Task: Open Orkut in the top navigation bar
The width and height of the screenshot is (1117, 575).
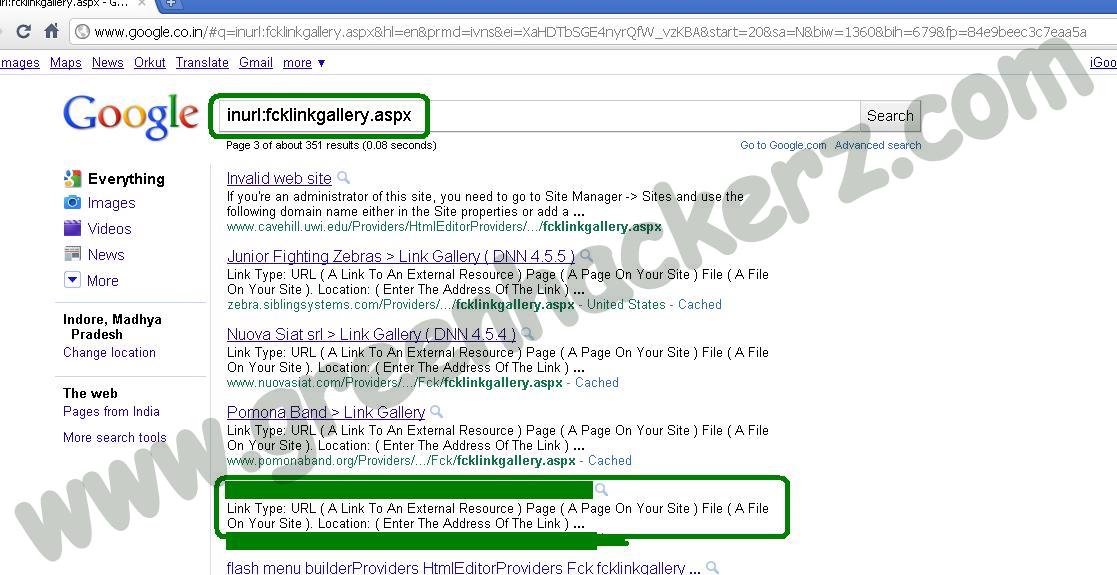Action: pyautogui.click(x=150, y=63)
